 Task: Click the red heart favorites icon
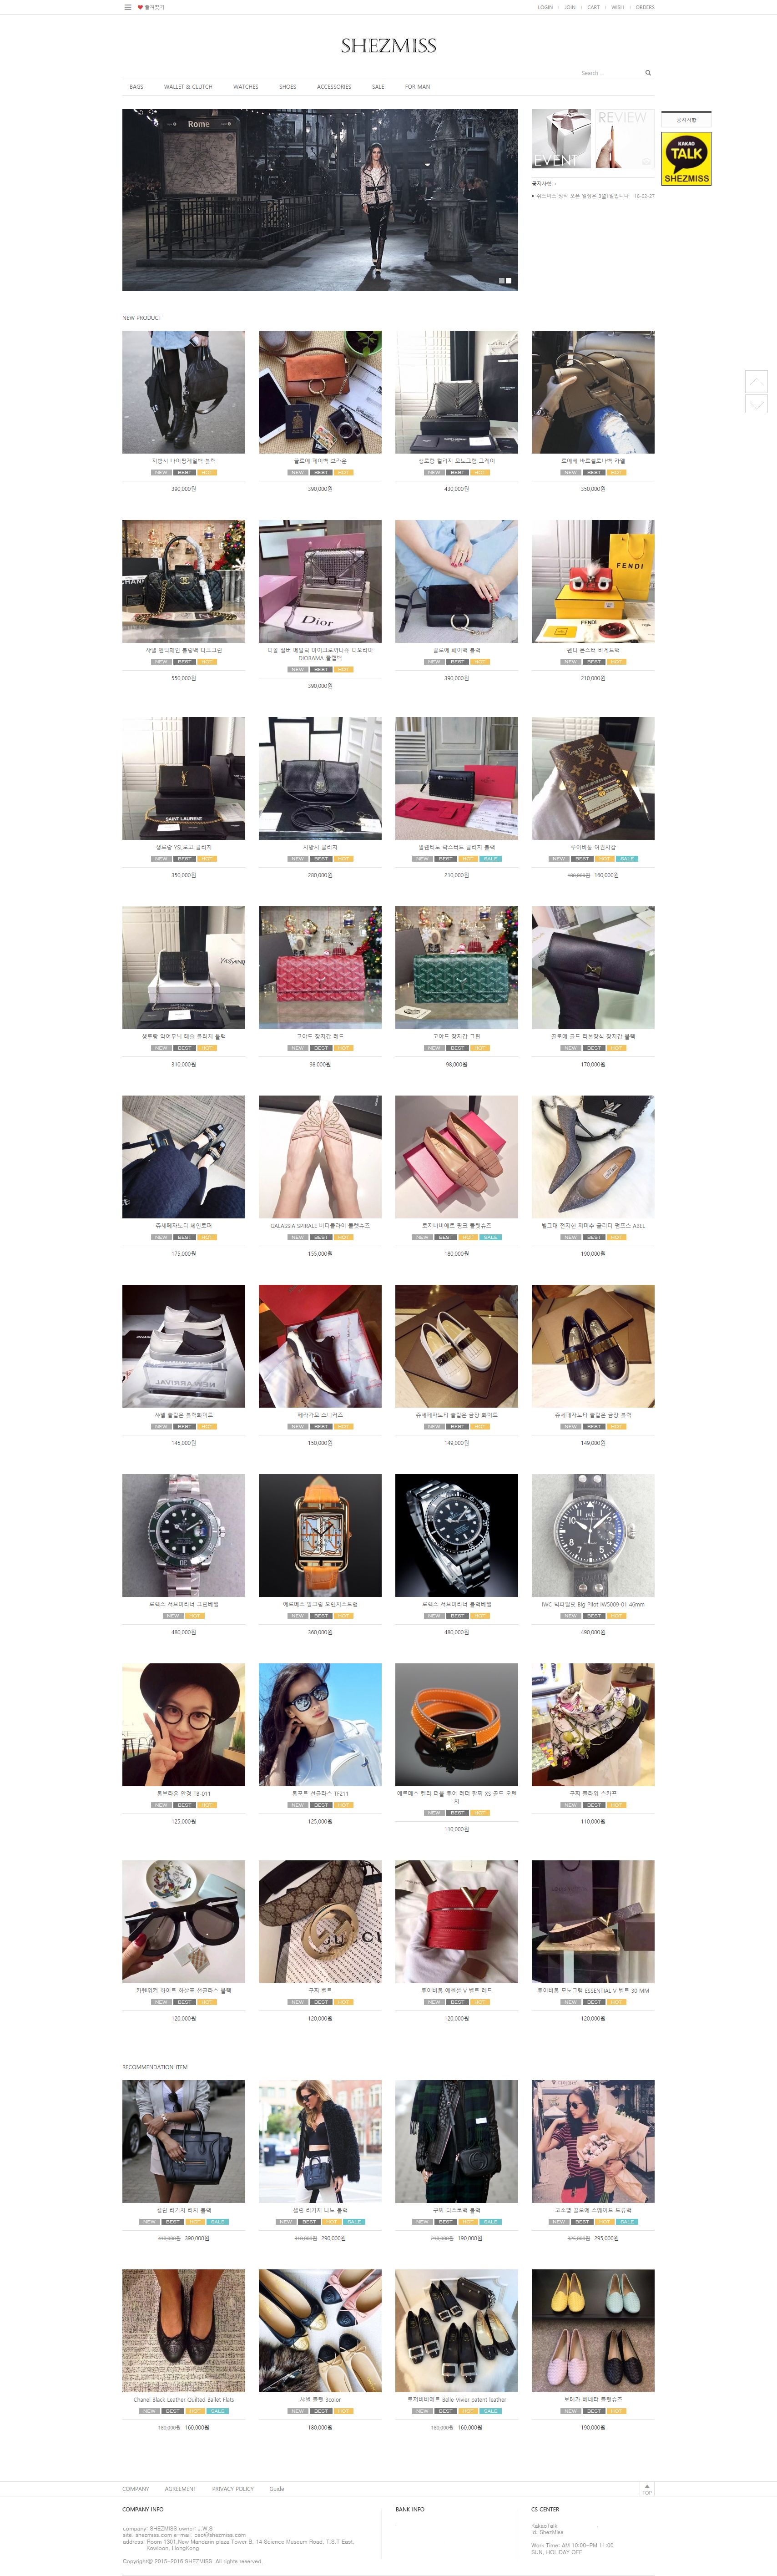pos(140,7)
